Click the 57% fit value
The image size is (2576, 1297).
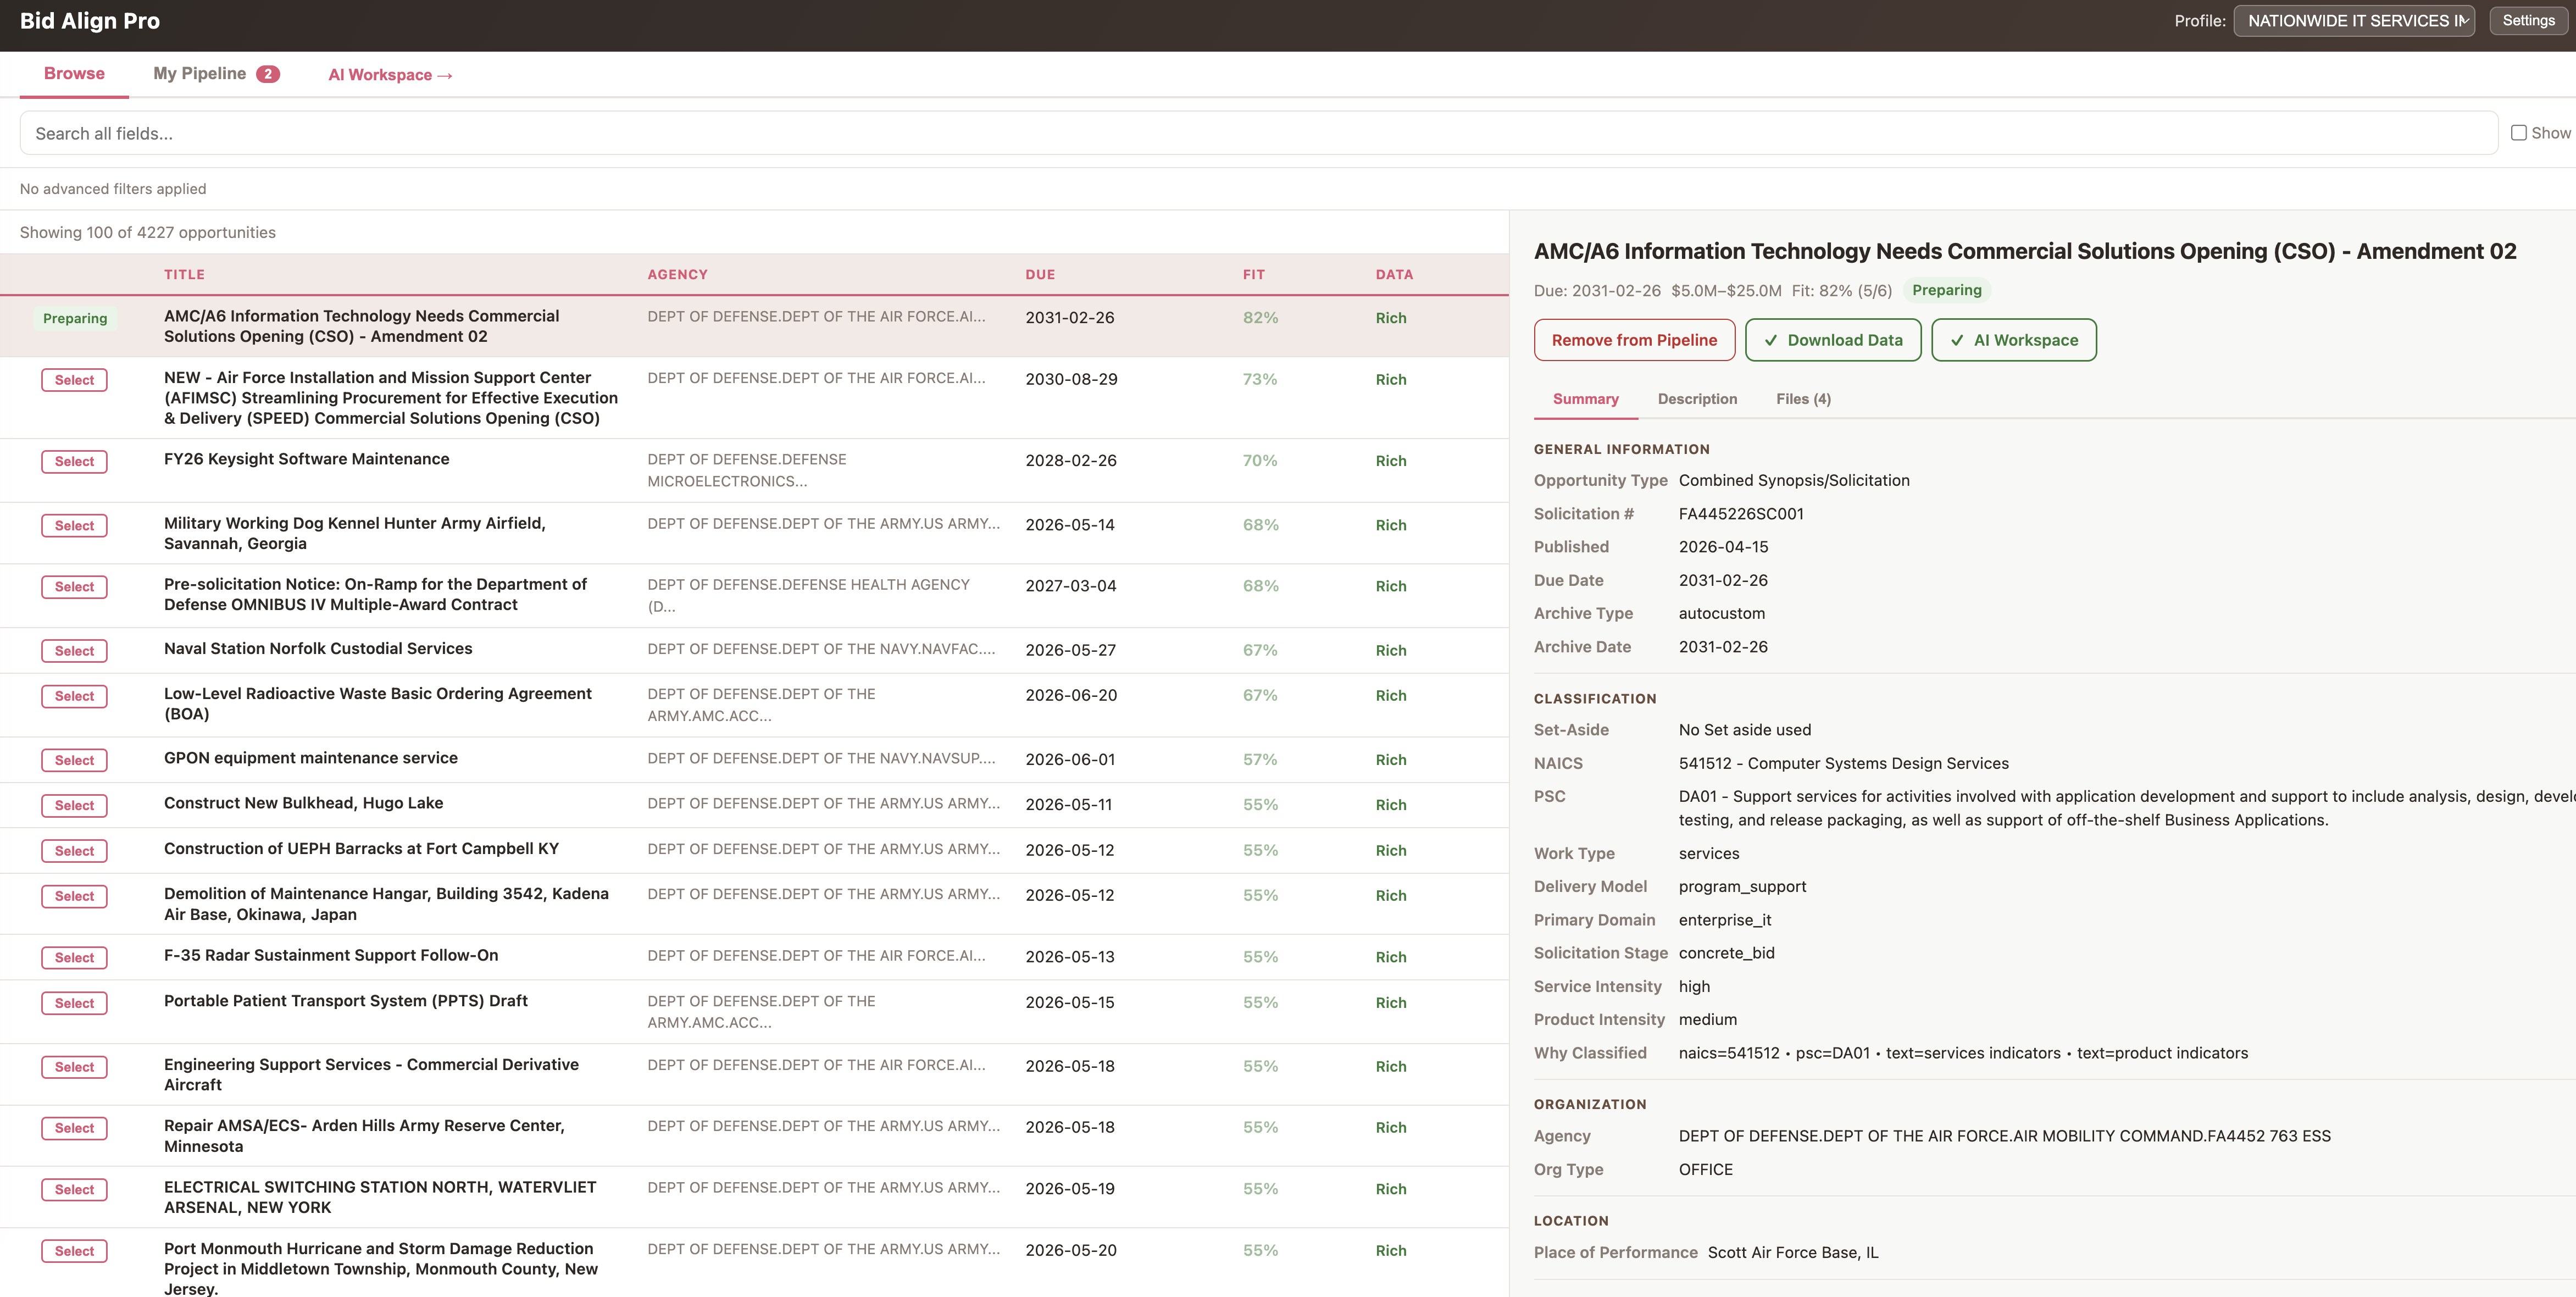pos(1260,759)
